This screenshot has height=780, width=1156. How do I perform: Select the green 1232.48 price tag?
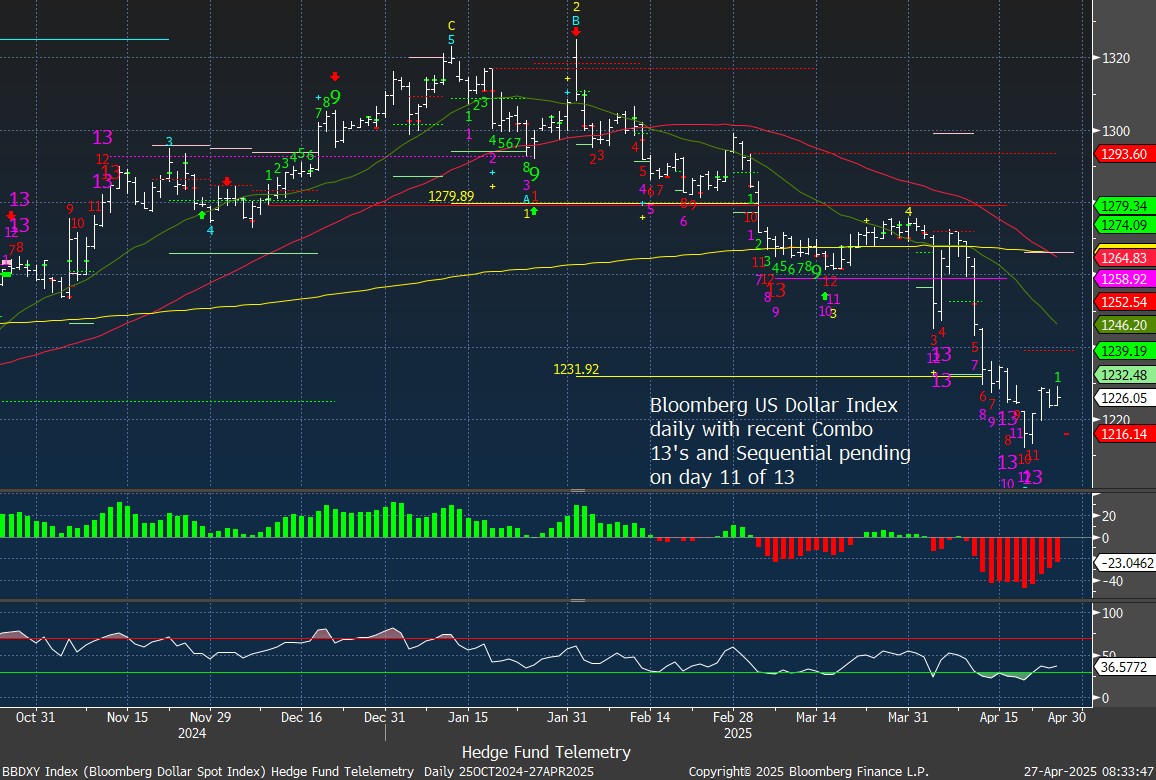pyautogui.click(x=1124, y=375)
